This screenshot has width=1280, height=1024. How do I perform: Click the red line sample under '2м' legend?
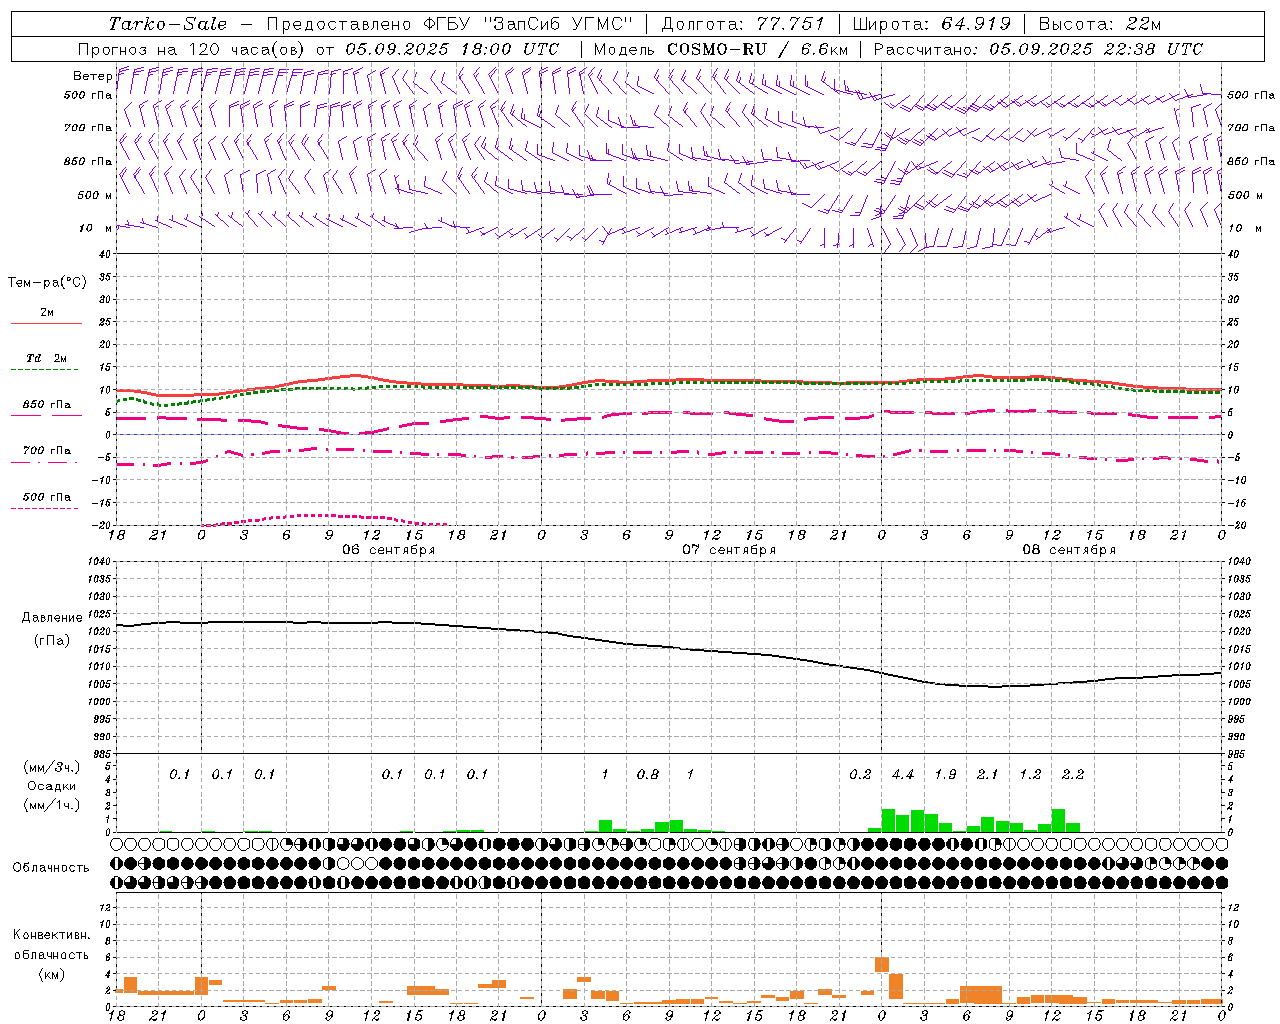coord(46,323)
